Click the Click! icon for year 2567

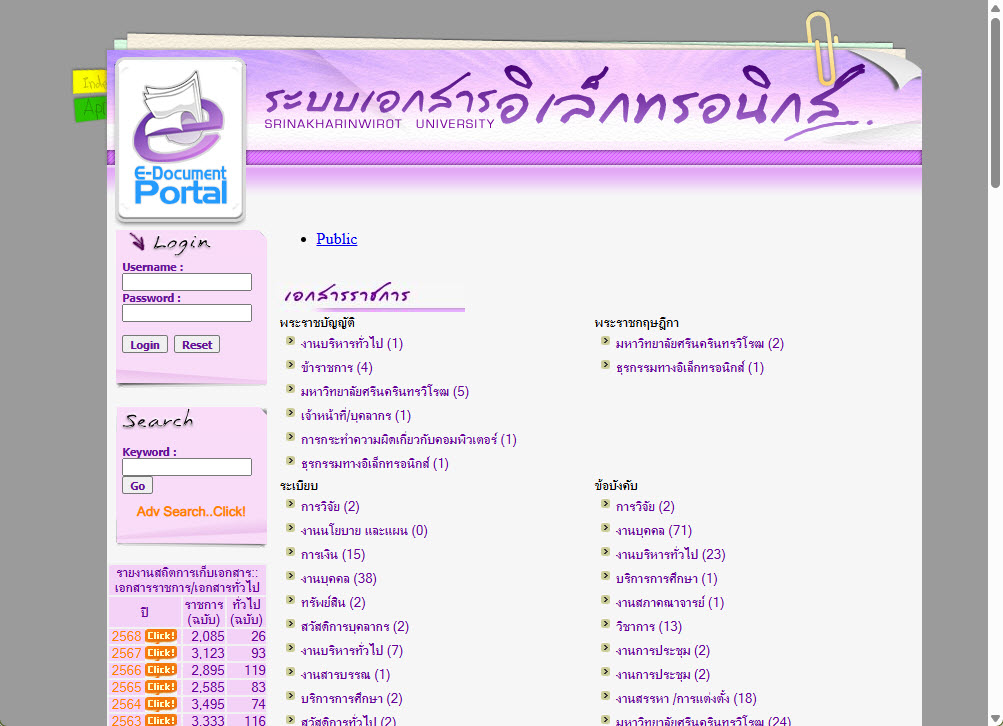tap(161, 653)
